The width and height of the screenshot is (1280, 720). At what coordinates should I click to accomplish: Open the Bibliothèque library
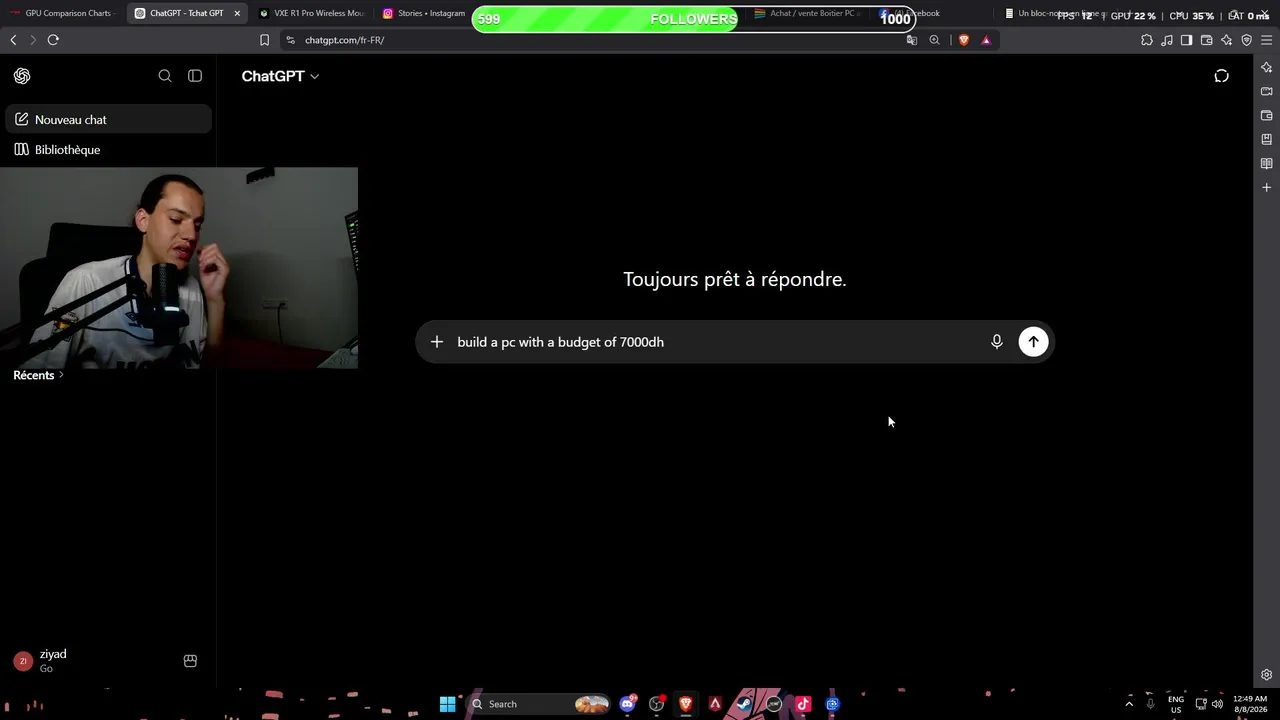coord(109,150)
